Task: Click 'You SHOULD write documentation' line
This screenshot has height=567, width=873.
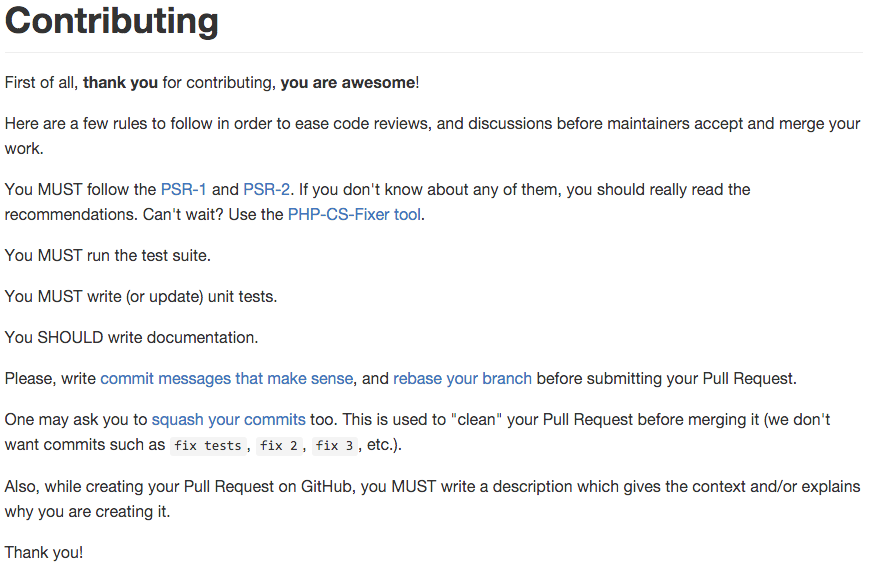Action: 131,338
